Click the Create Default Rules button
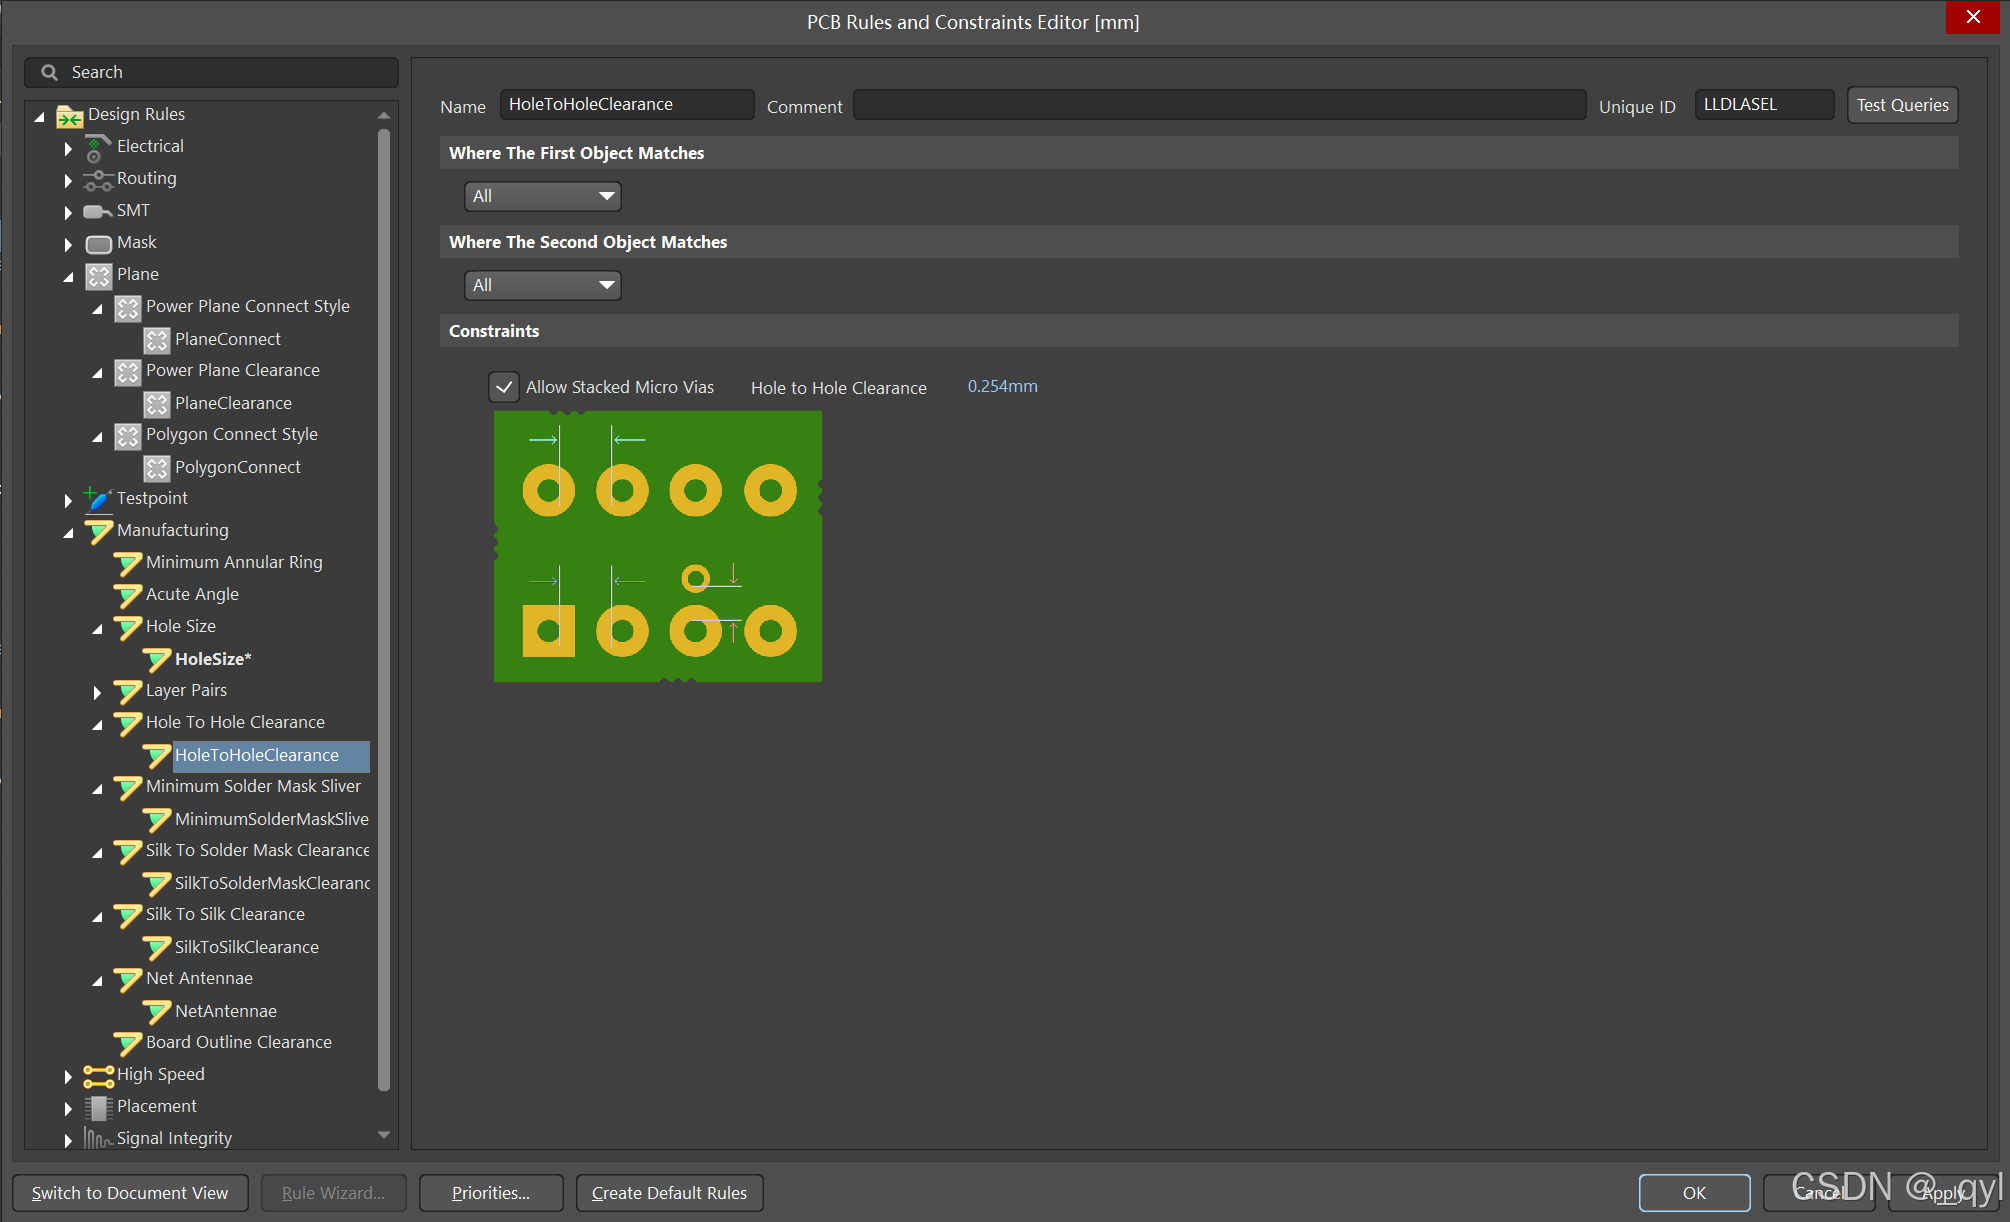The width and height of the screenshot is (2010, 1222). click(669, 1193)
